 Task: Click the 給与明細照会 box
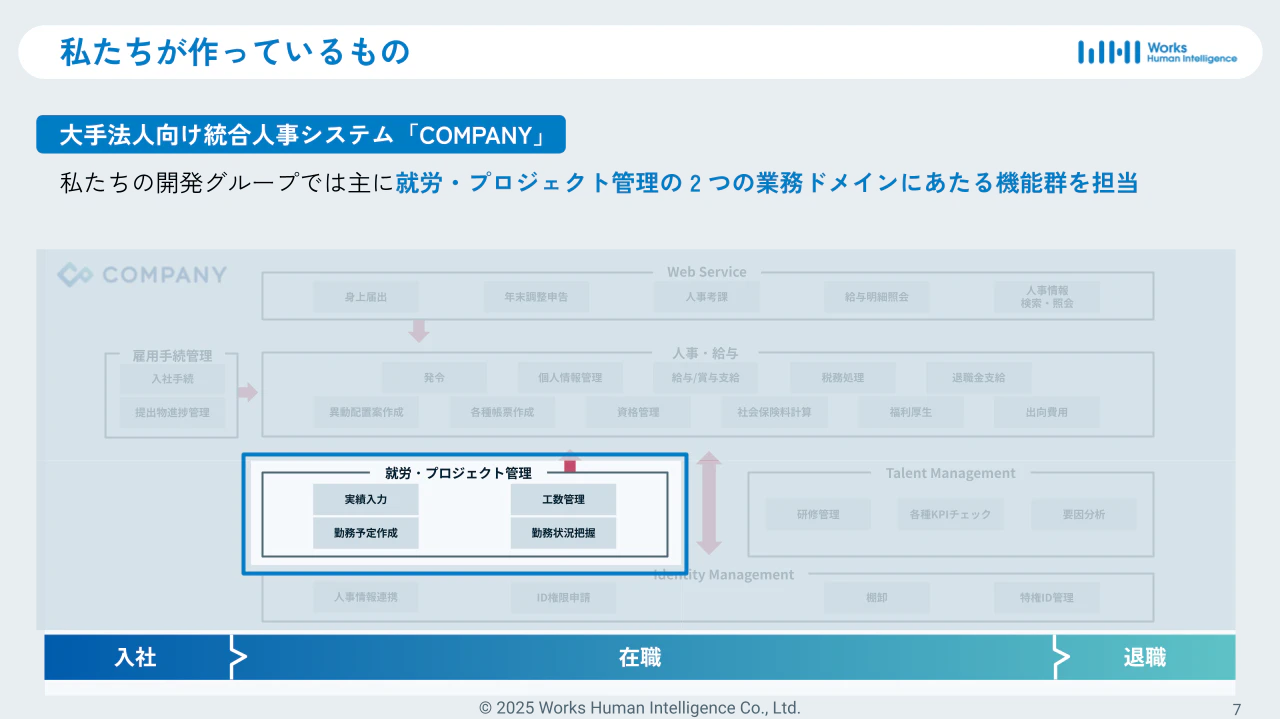(877, 297)
